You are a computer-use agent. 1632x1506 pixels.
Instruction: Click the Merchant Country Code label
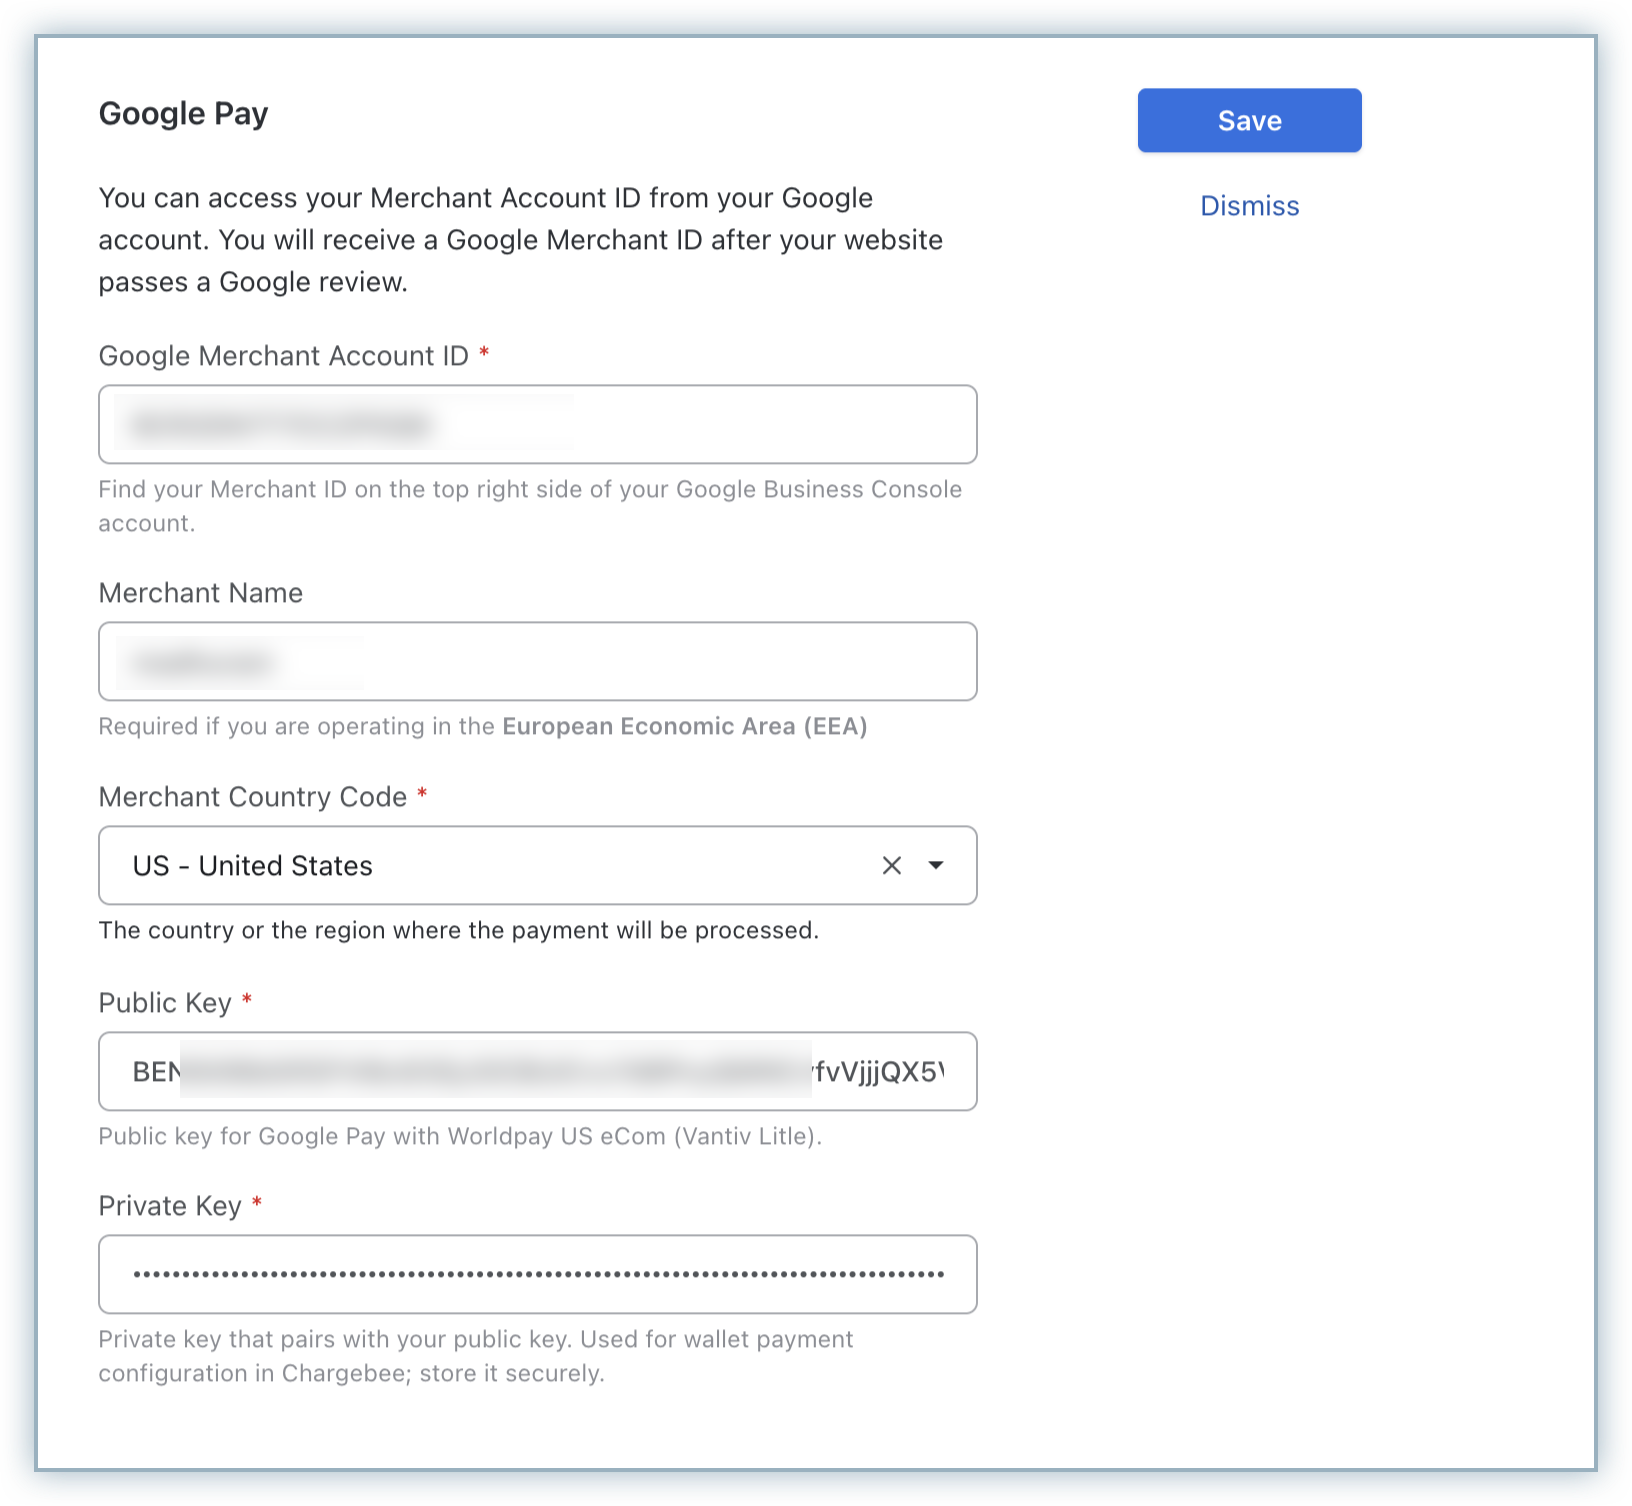[253, 797]
